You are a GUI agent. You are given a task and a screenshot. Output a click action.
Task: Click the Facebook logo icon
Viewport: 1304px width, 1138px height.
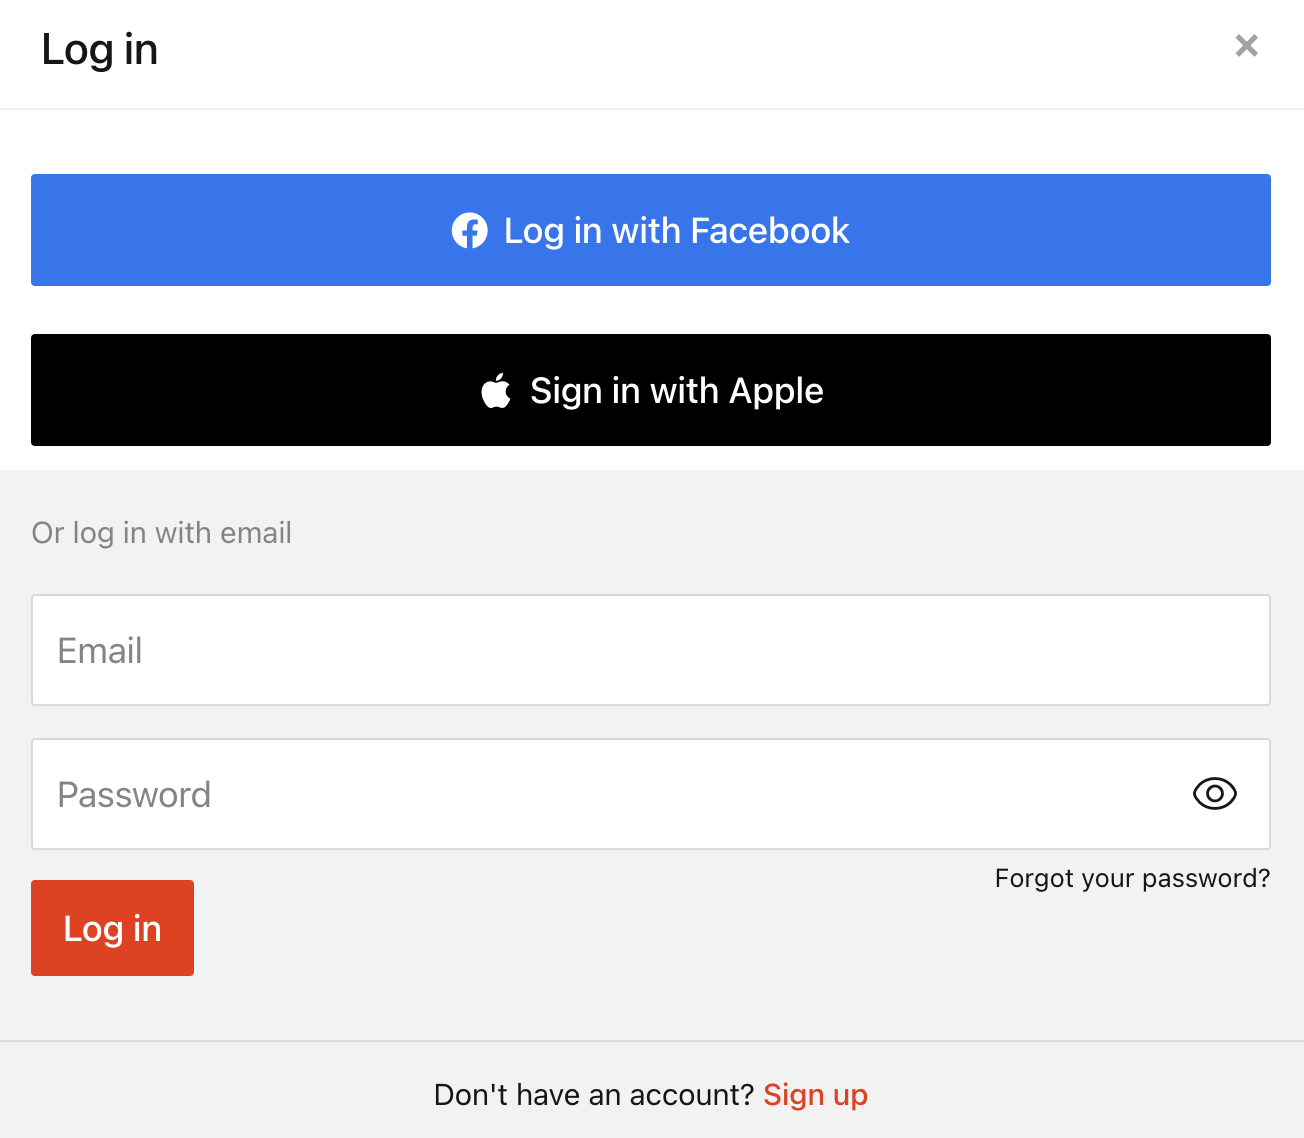click(470, 231)
